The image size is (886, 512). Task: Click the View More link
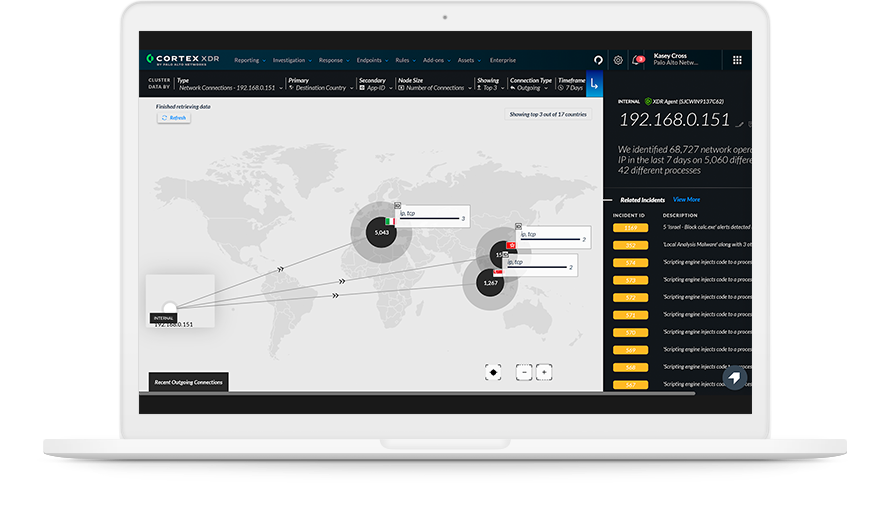click(x=686, y=200)
